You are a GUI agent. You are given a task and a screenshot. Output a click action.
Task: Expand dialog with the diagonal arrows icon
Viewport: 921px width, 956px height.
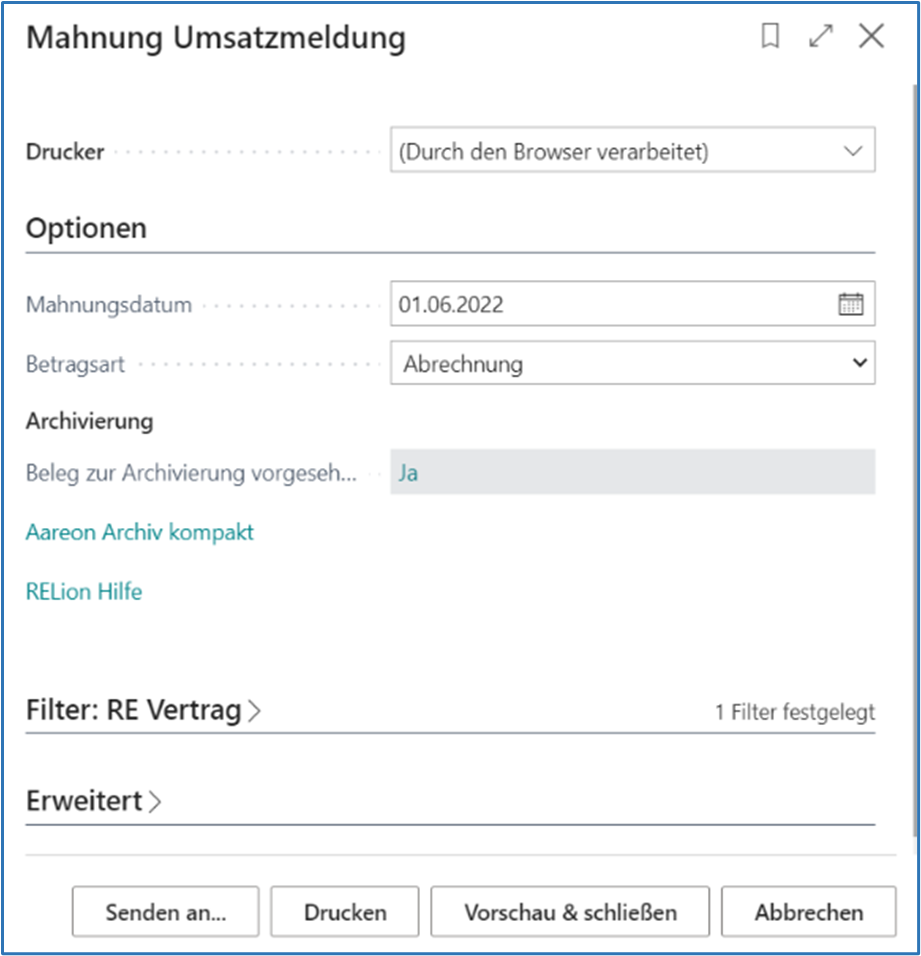[821, 37]
